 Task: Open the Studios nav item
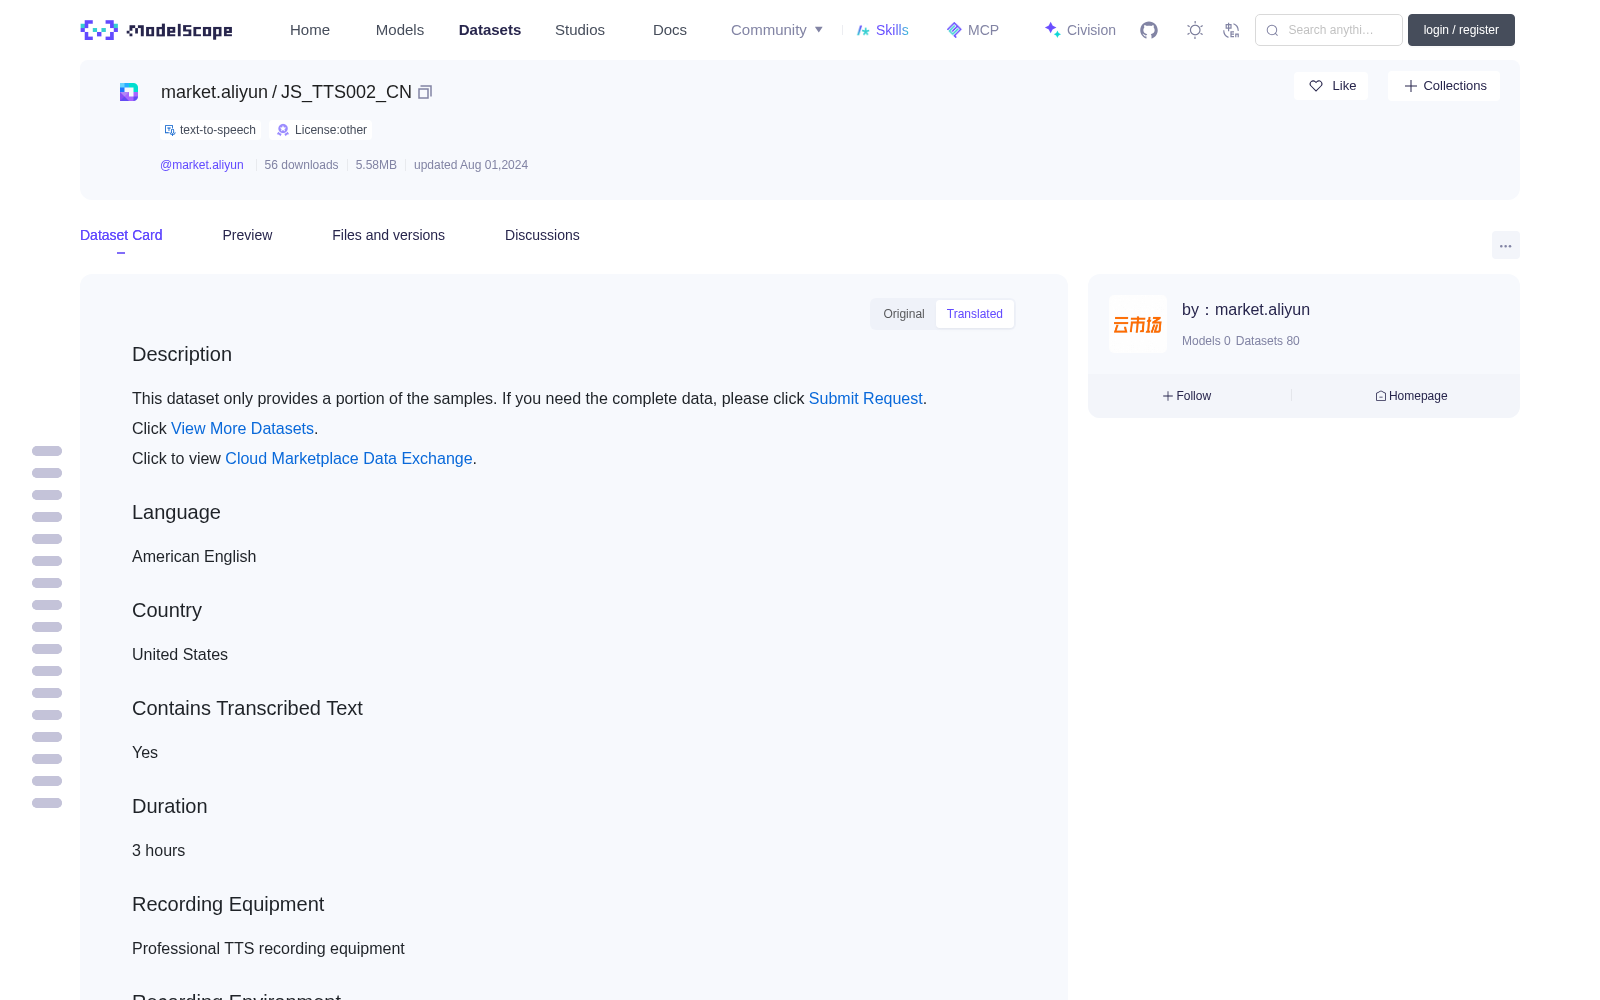580,30
